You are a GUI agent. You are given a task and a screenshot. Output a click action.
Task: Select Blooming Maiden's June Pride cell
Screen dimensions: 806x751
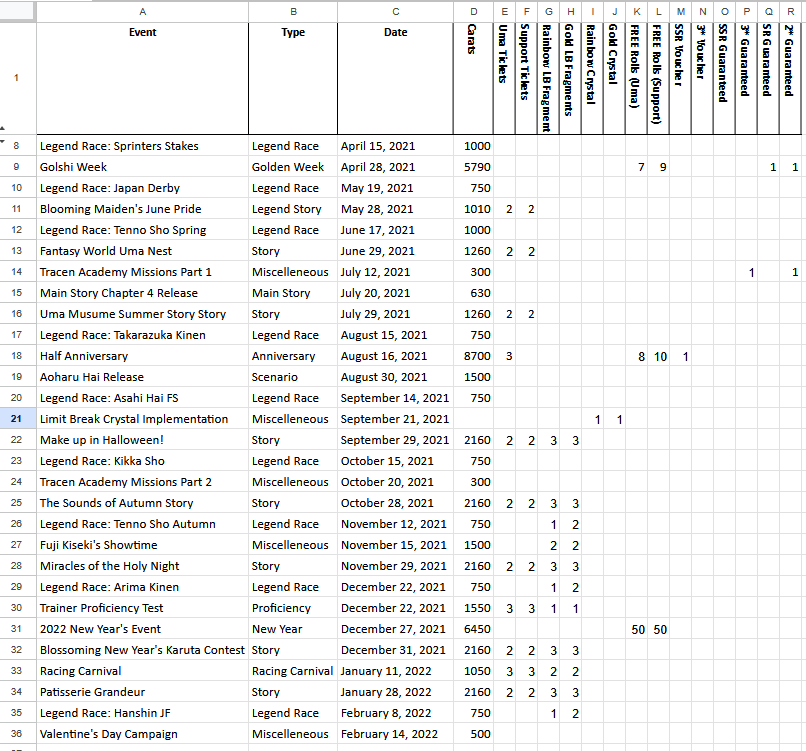[x=142, y=209]
